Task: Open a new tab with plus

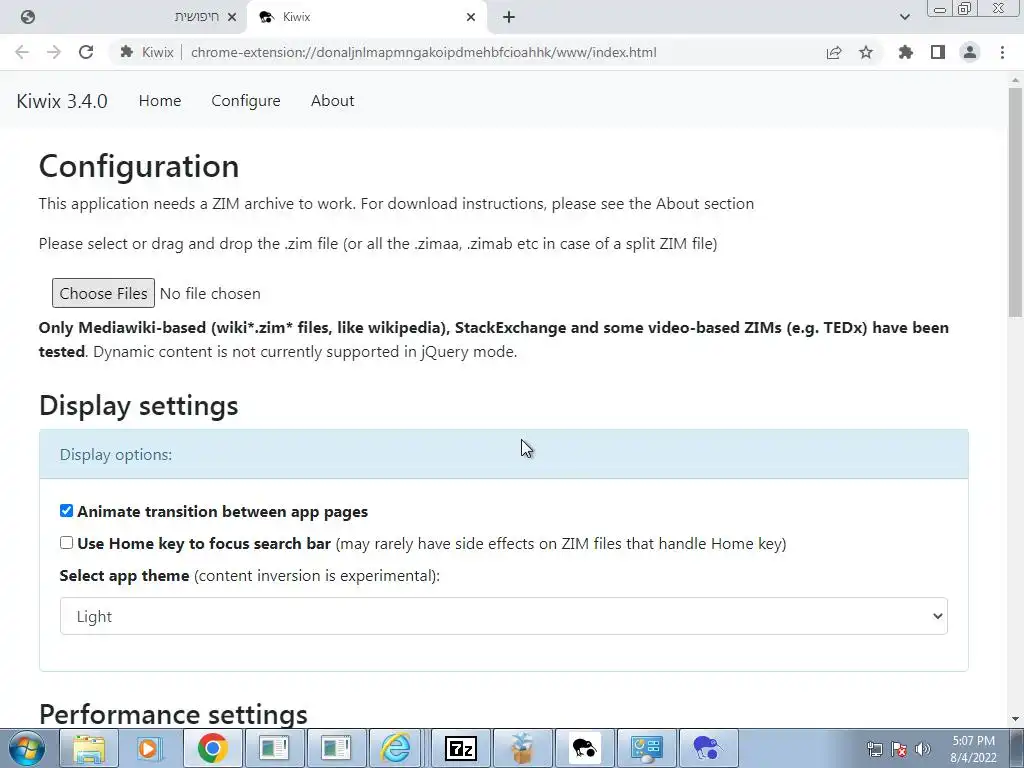Action: [x=509, y=17]
